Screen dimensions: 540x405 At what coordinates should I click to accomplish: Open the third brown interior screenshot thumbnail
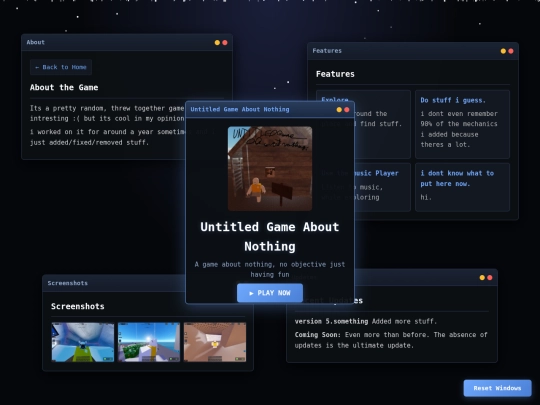[x=215, y=342]
